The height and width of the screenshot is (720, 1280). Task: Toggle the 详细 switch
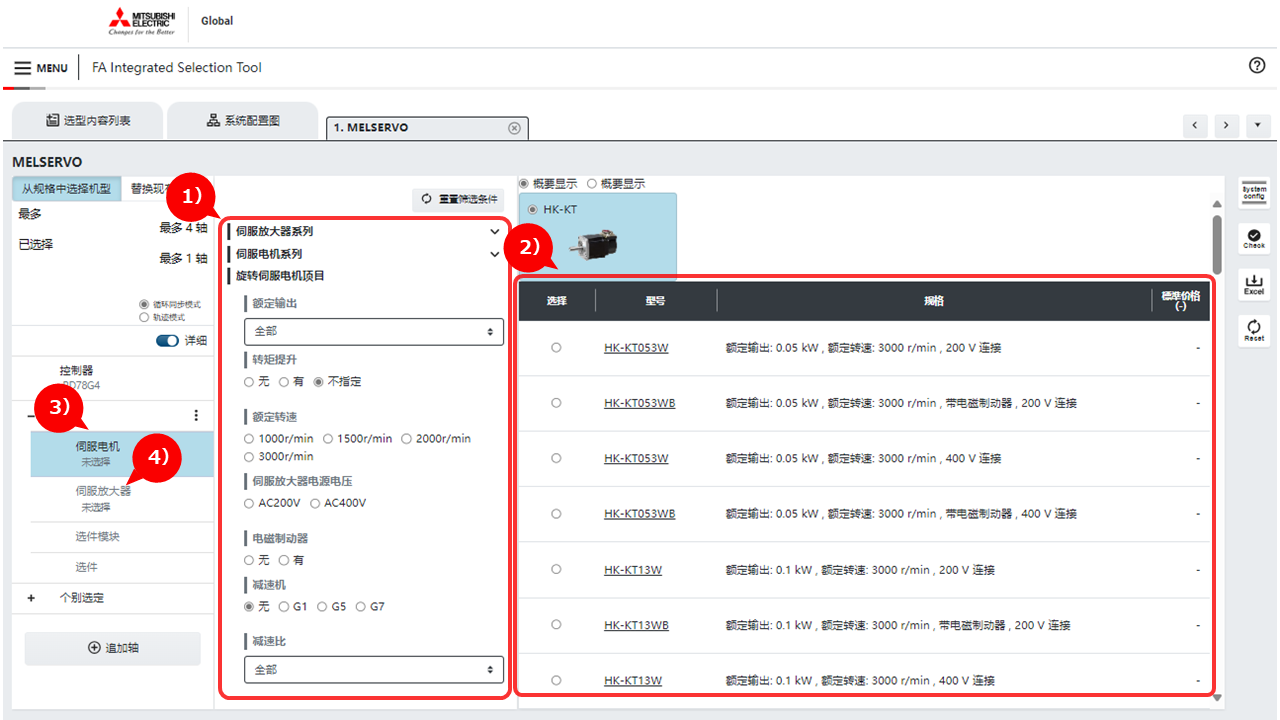167,341
